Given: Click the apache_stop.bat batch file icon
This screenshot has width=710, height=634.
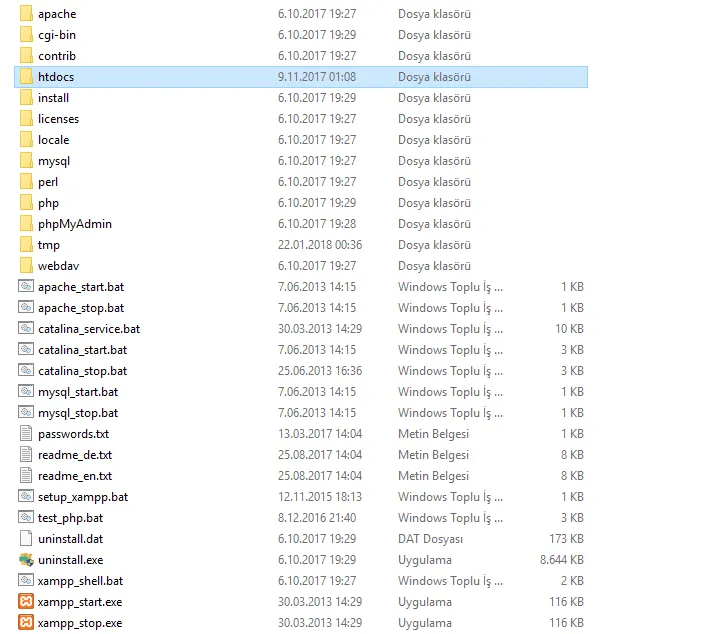Looking at the screenshot, I should [26, 307].
